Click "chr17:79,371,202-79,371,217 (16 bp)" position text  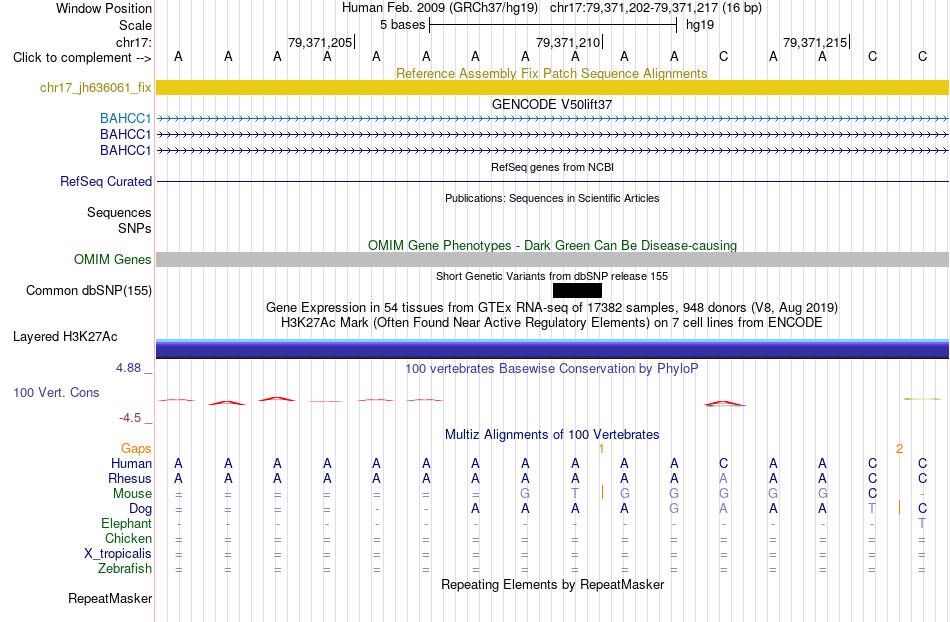(656, 8)
